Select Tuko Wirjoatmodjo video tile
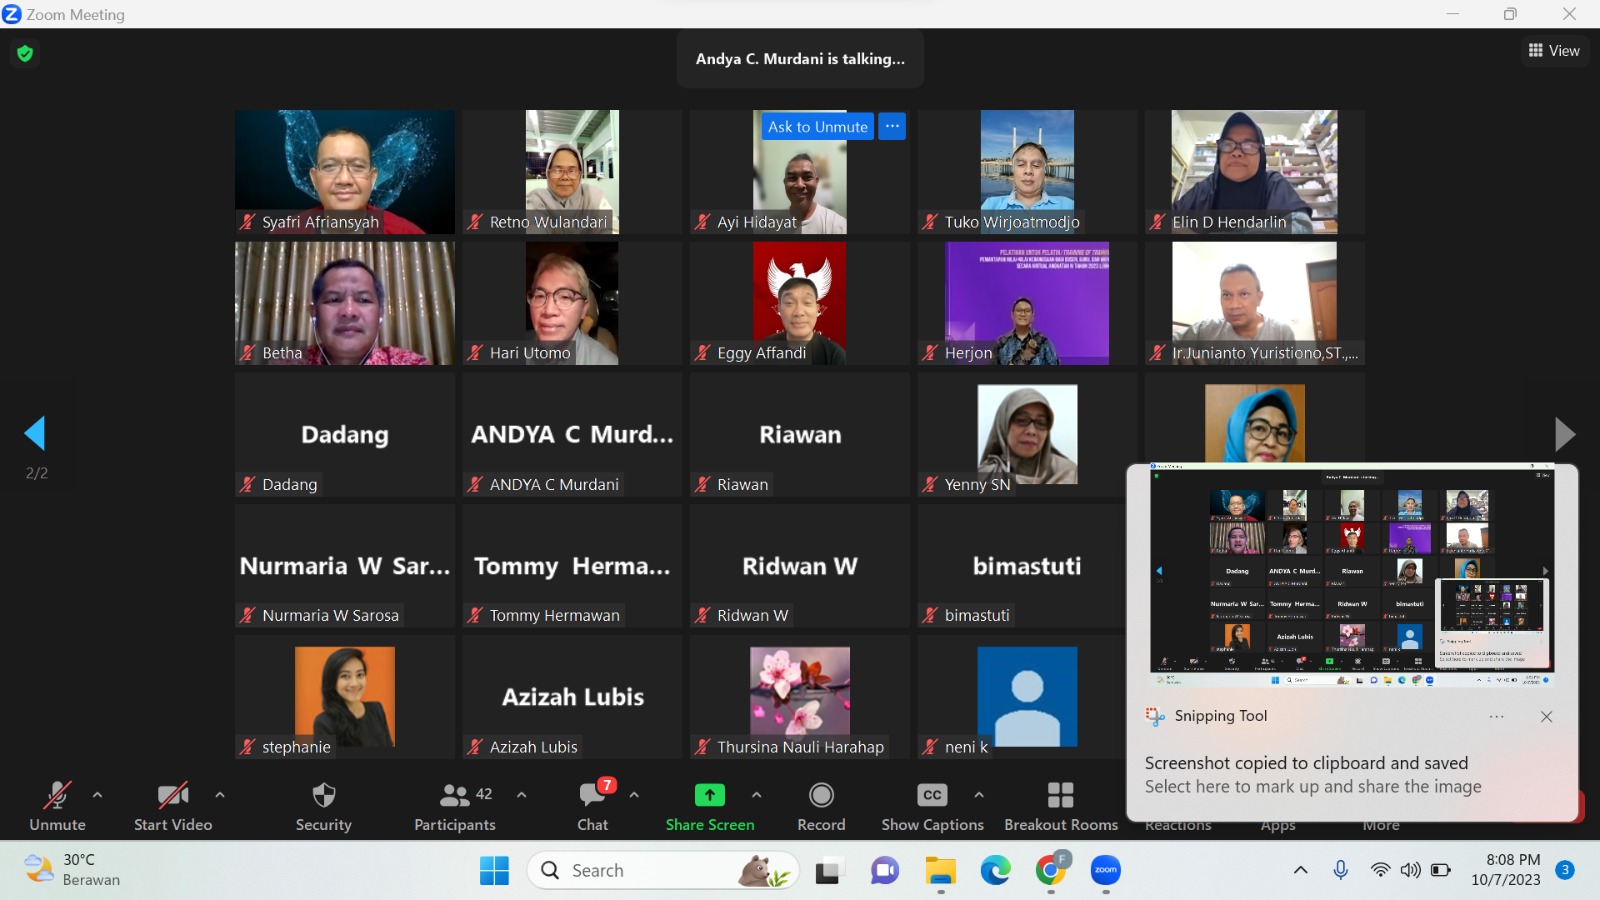1600x900 pixels. point(1027,172)
